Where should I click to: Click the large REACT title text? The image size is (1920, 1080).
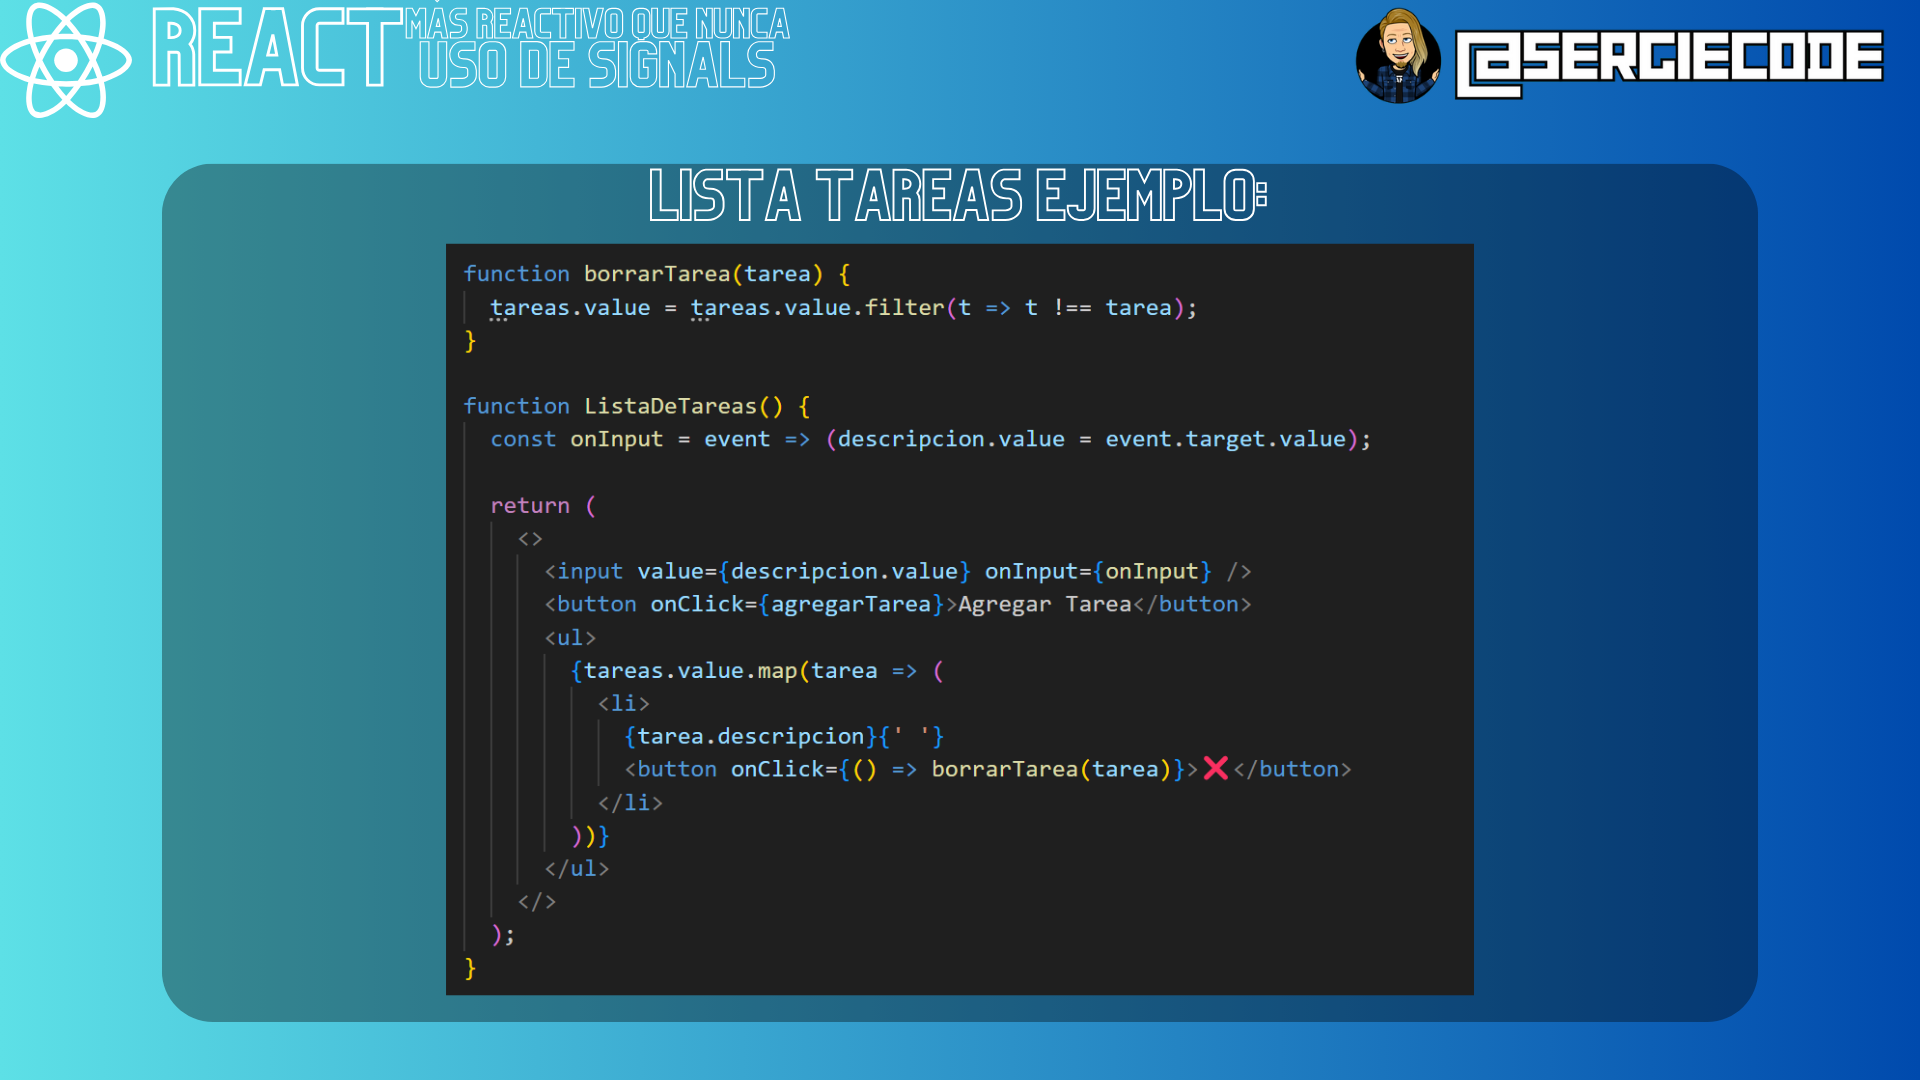click(x=276, y=50)
